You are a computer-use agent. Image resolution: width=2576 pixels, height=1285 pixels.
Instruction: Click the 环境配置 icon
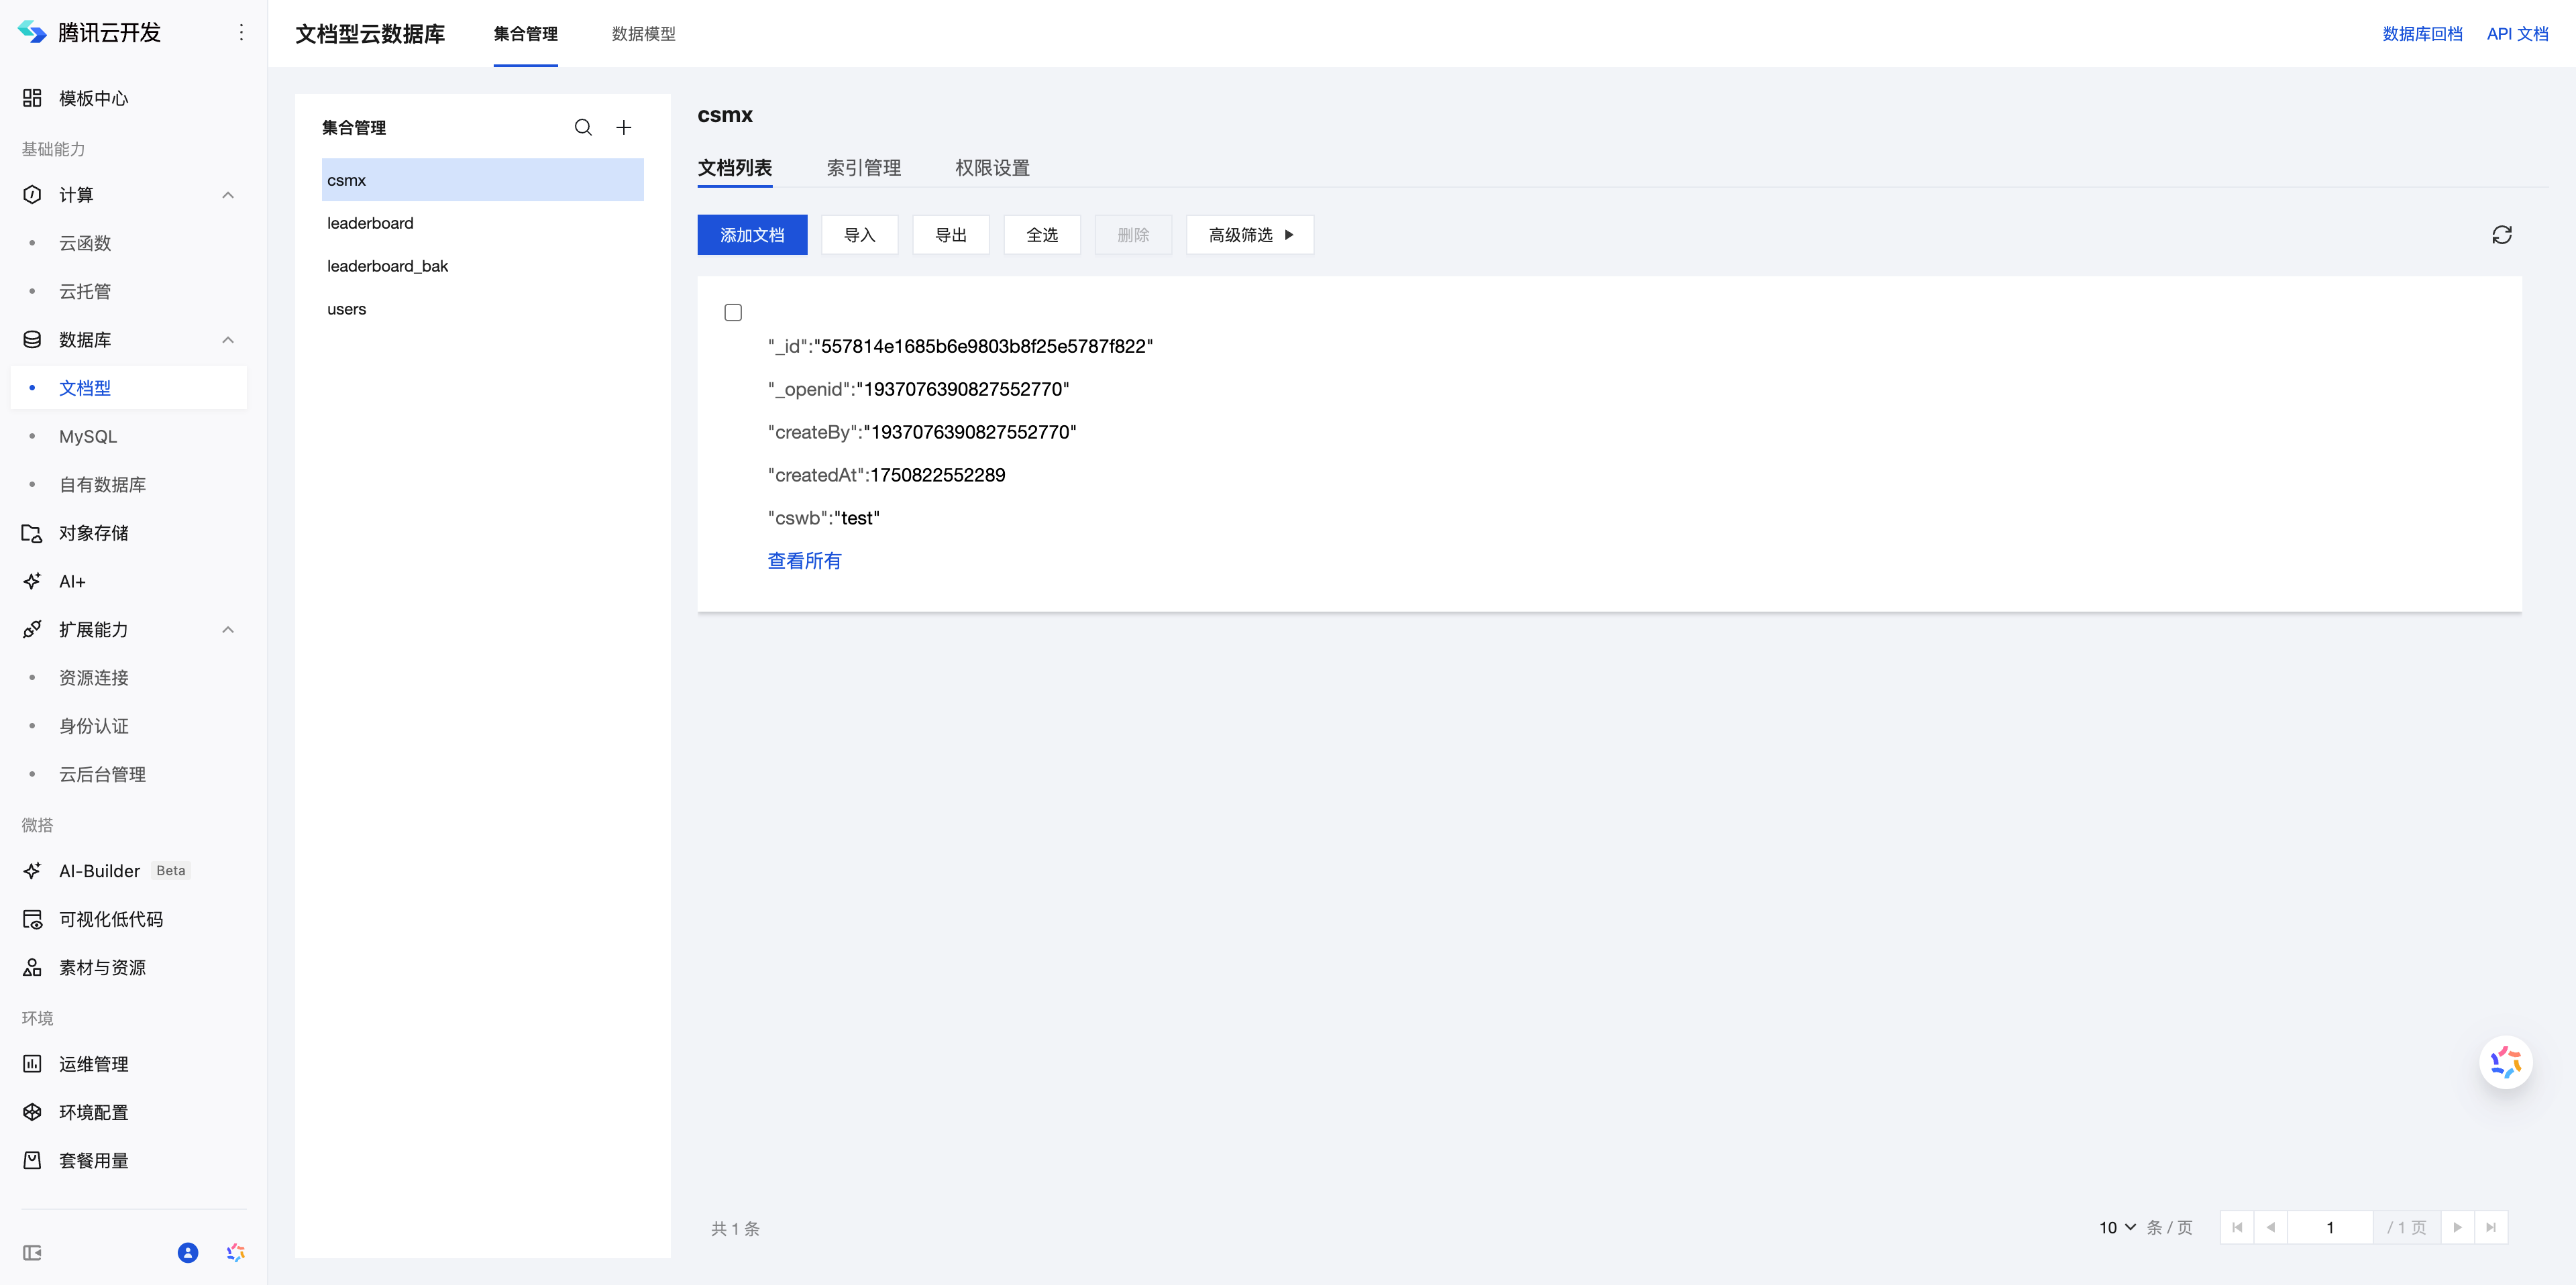(x=32, y=1112)
